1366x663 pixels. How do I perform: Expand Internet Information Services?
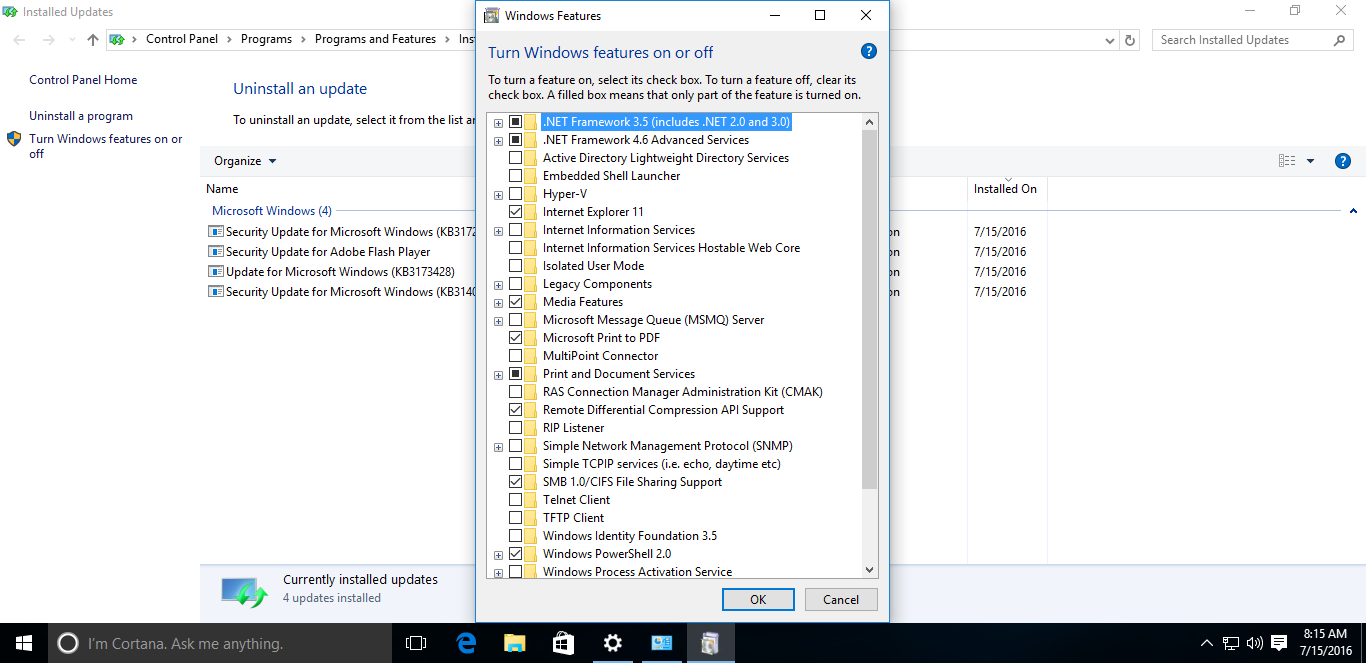coord(498,230)
